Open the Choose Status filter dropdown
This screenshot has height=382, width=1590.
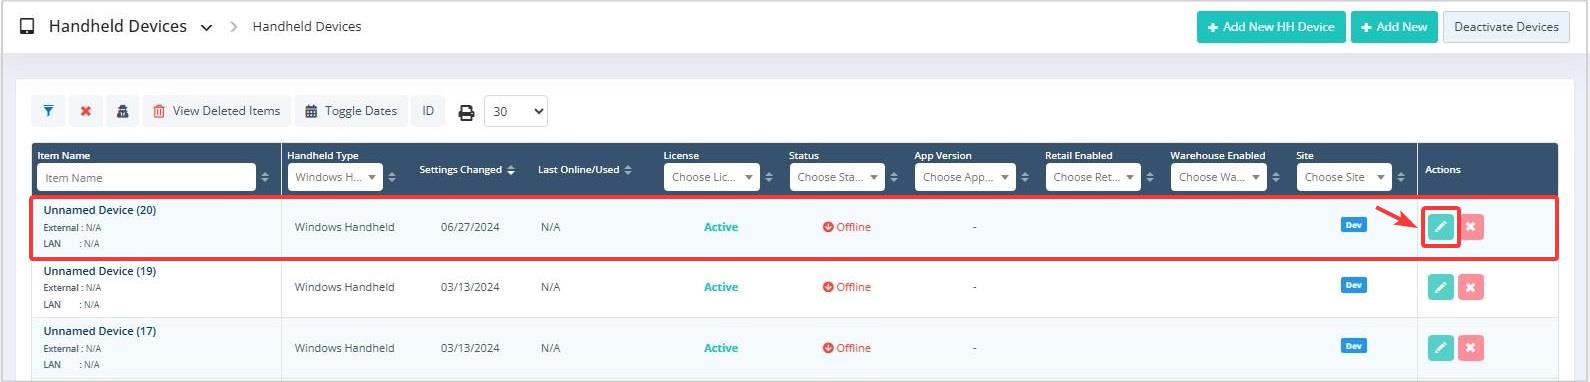pos(836,177)
